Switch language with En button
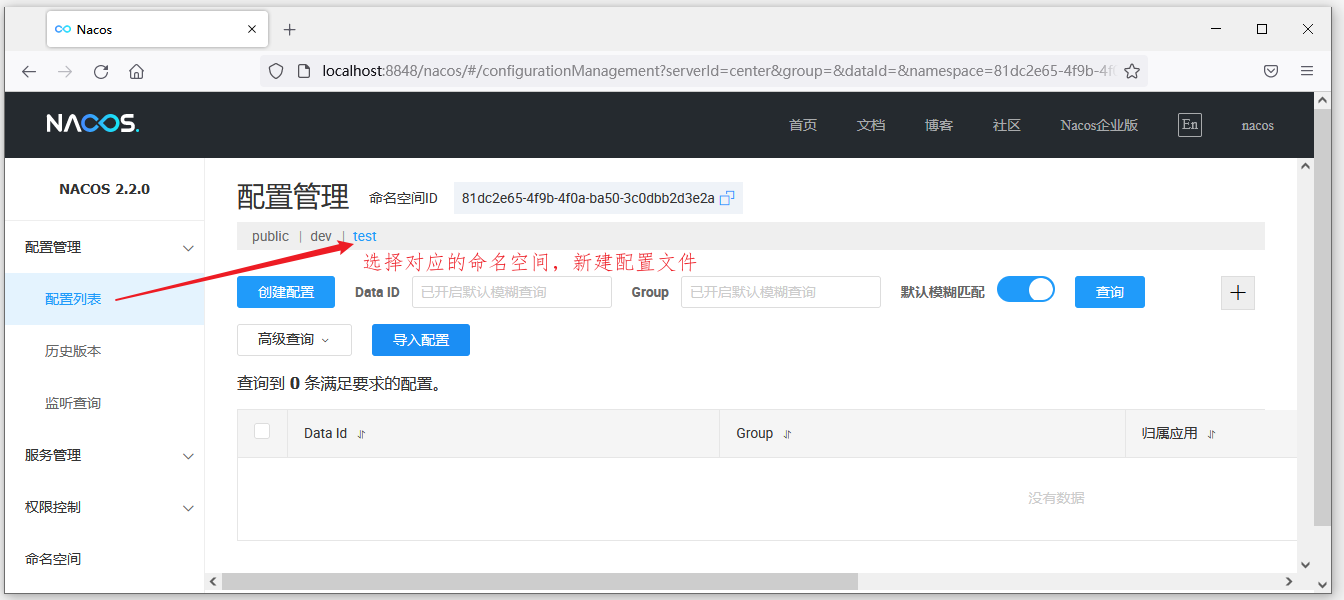This screenshot has height=600, width=1344. click(1189, 124)
